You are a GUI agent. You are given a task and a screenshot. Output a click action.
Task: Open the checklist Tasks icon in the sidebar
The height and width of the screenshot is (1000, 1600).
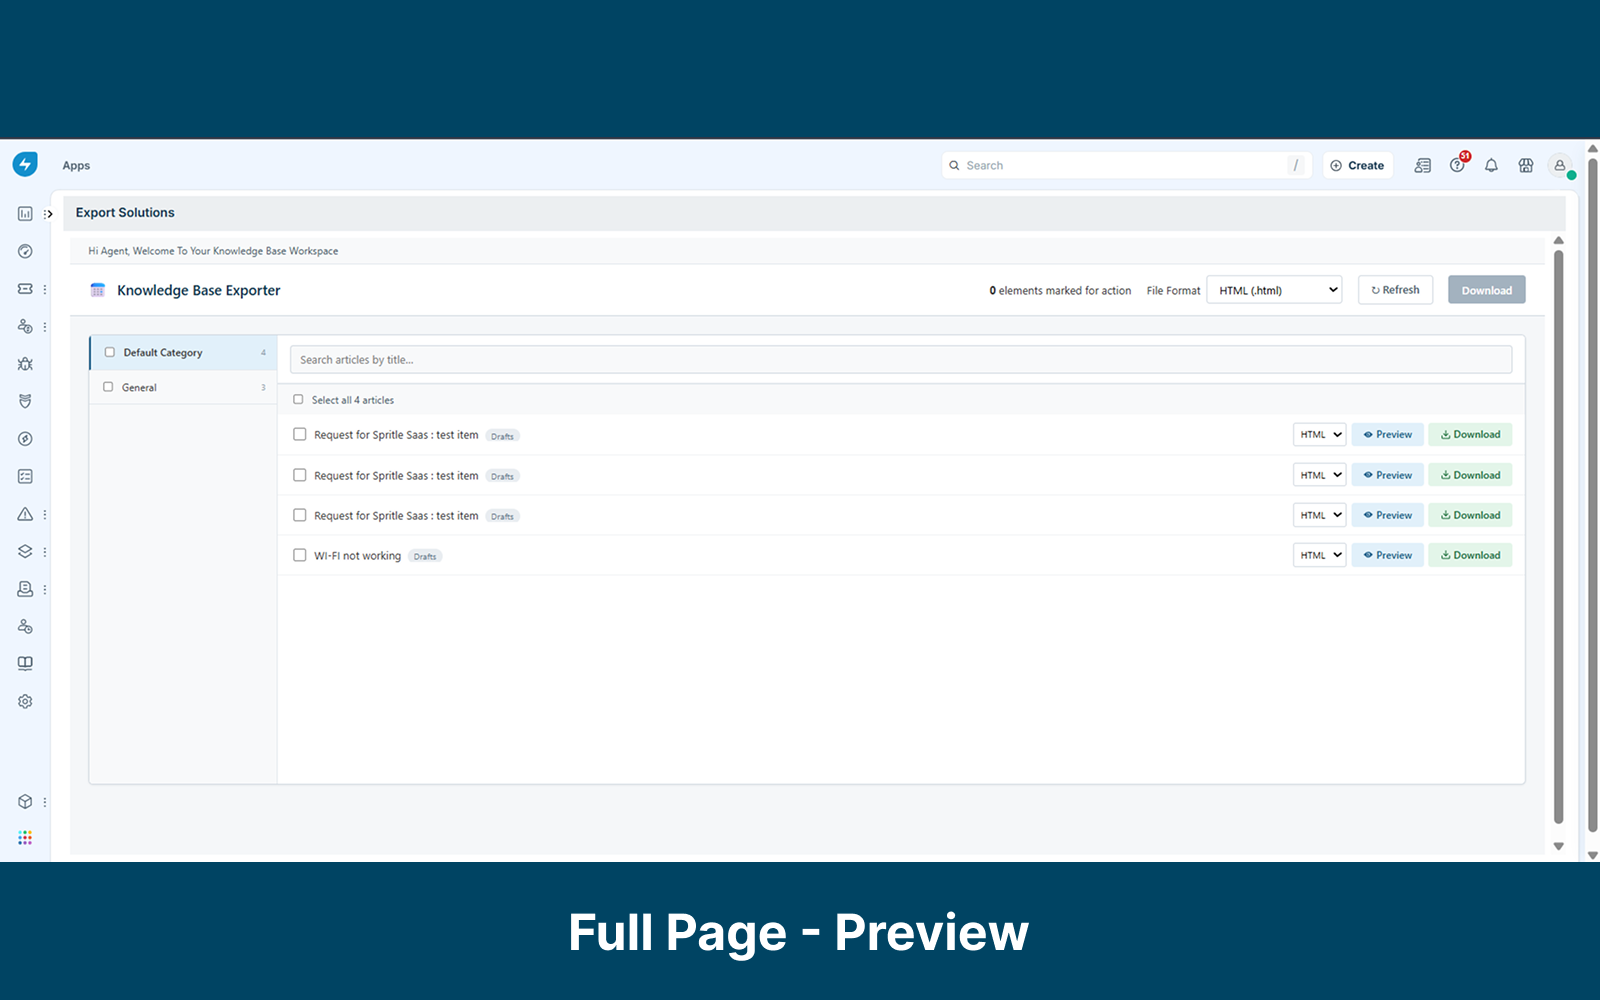[25, 477]
